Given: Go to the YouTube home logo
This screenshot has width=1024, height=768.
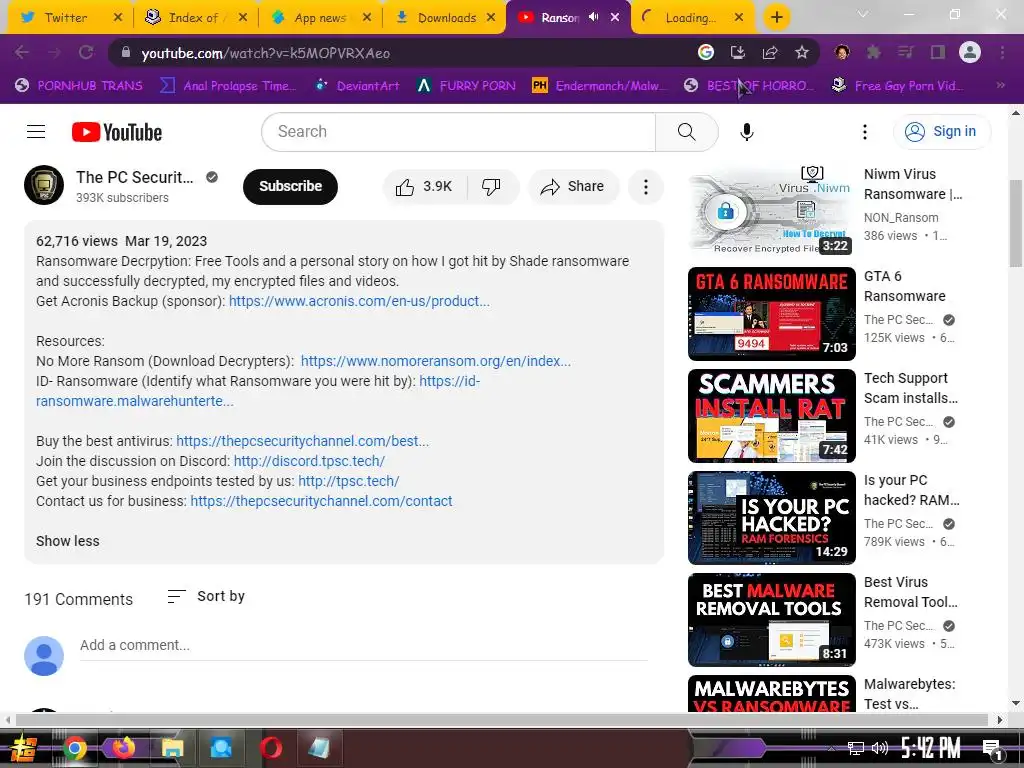Looking at the screenshot, I should pos(117,132).
